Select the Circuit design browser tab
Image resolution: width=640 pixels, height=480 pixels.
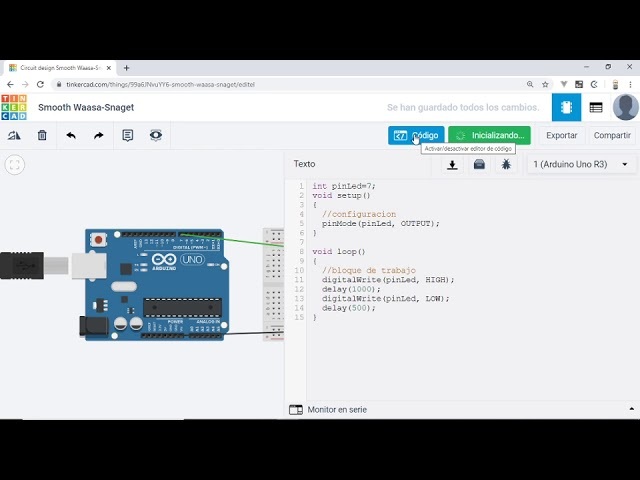click(60, 68)
